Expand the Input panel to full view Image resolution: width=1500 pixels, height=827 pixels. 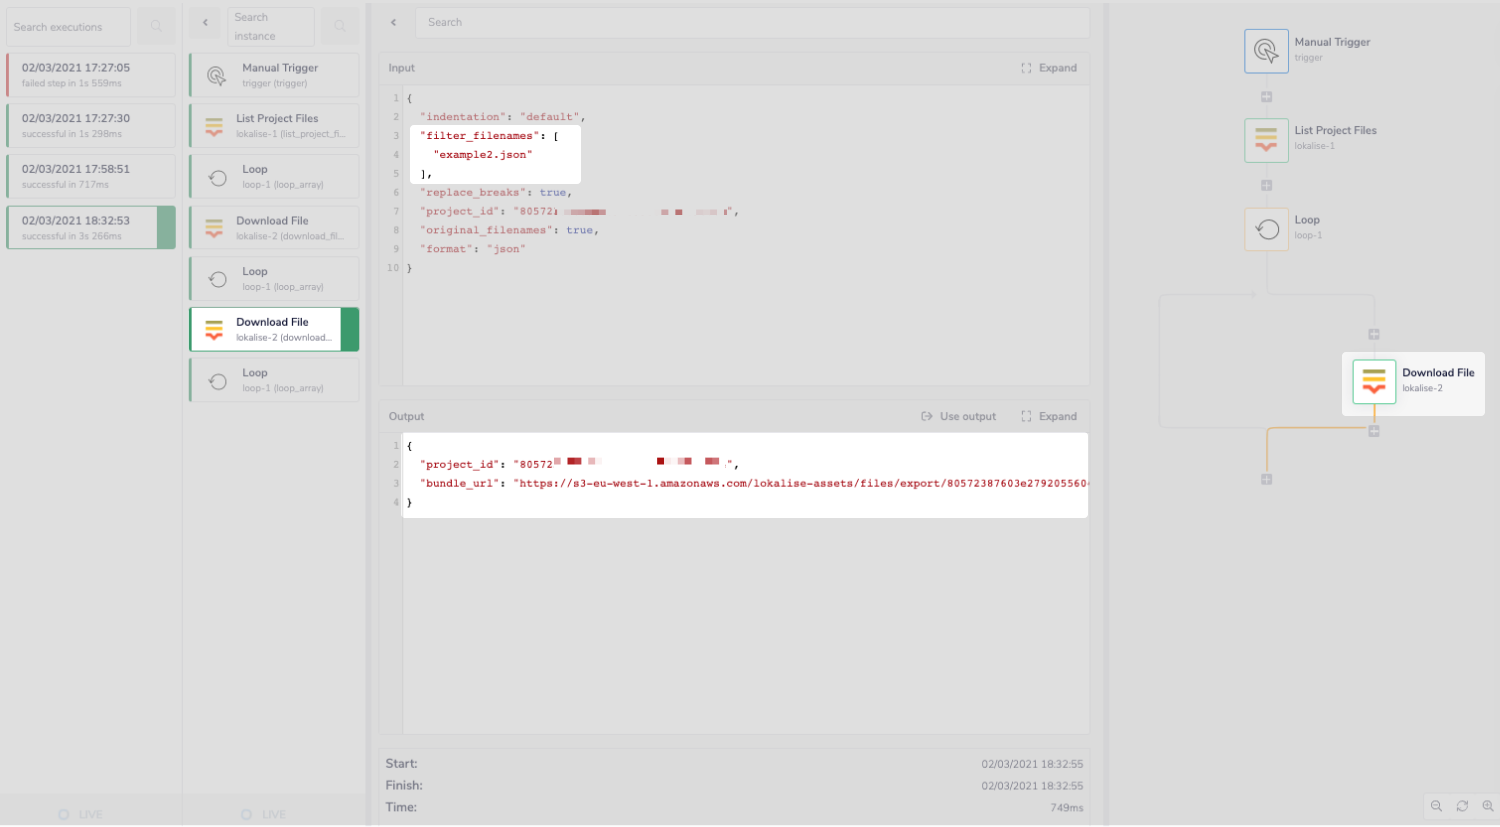1050,67
